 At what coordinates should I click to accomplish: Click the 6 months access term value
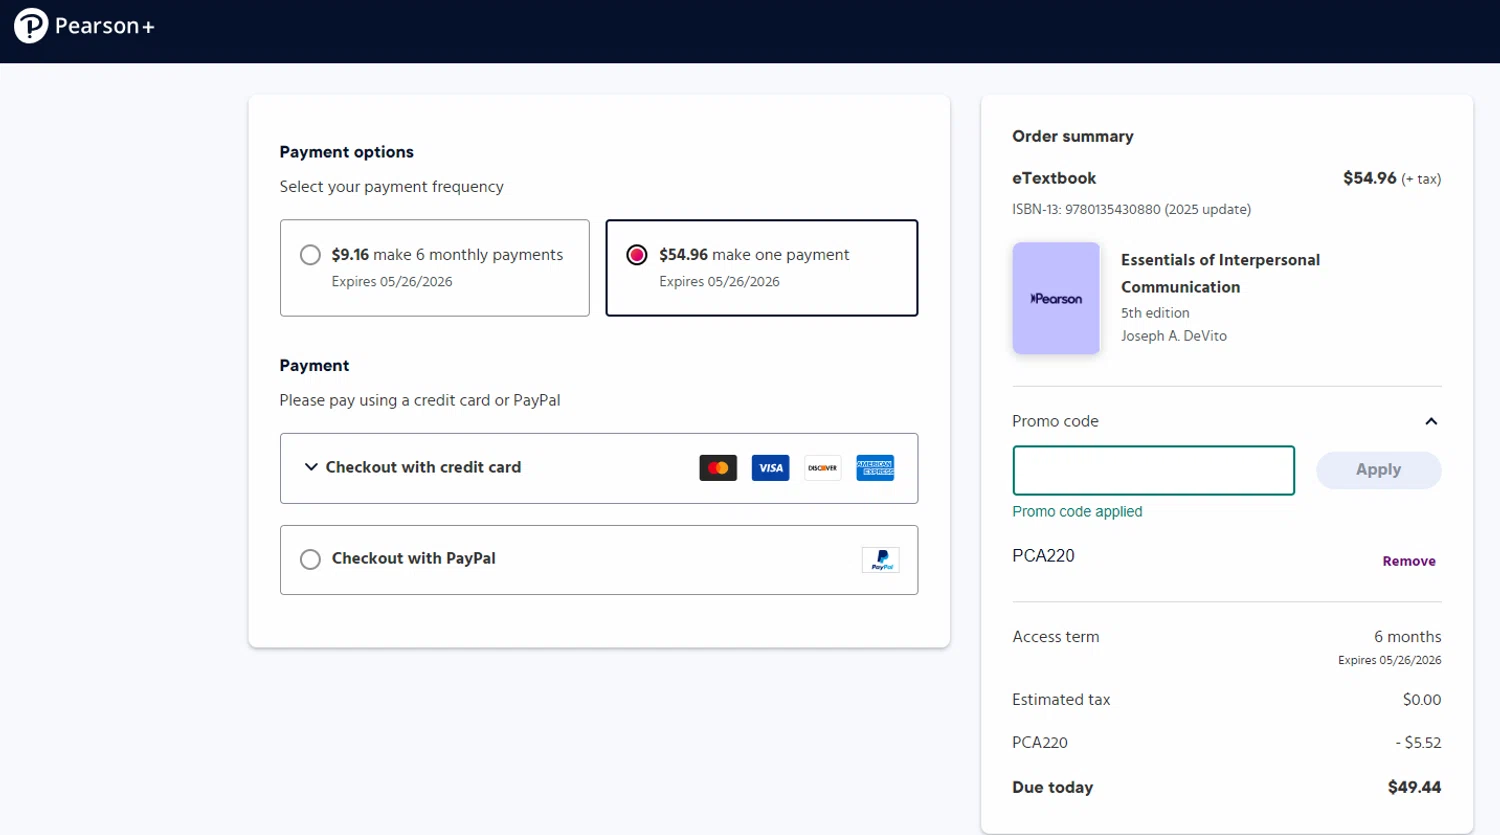coord(1407,637)
